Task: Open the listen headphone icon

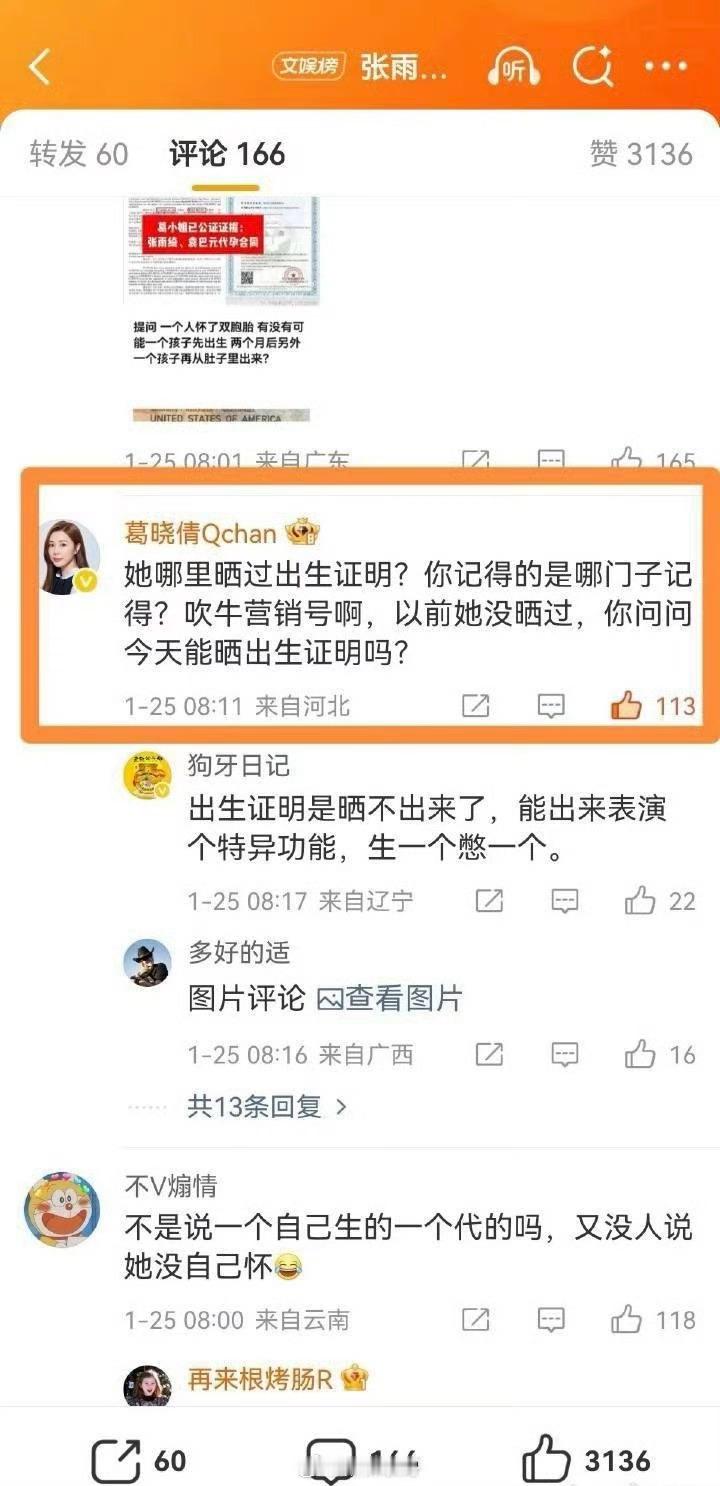Action: (x=514, y=67)
